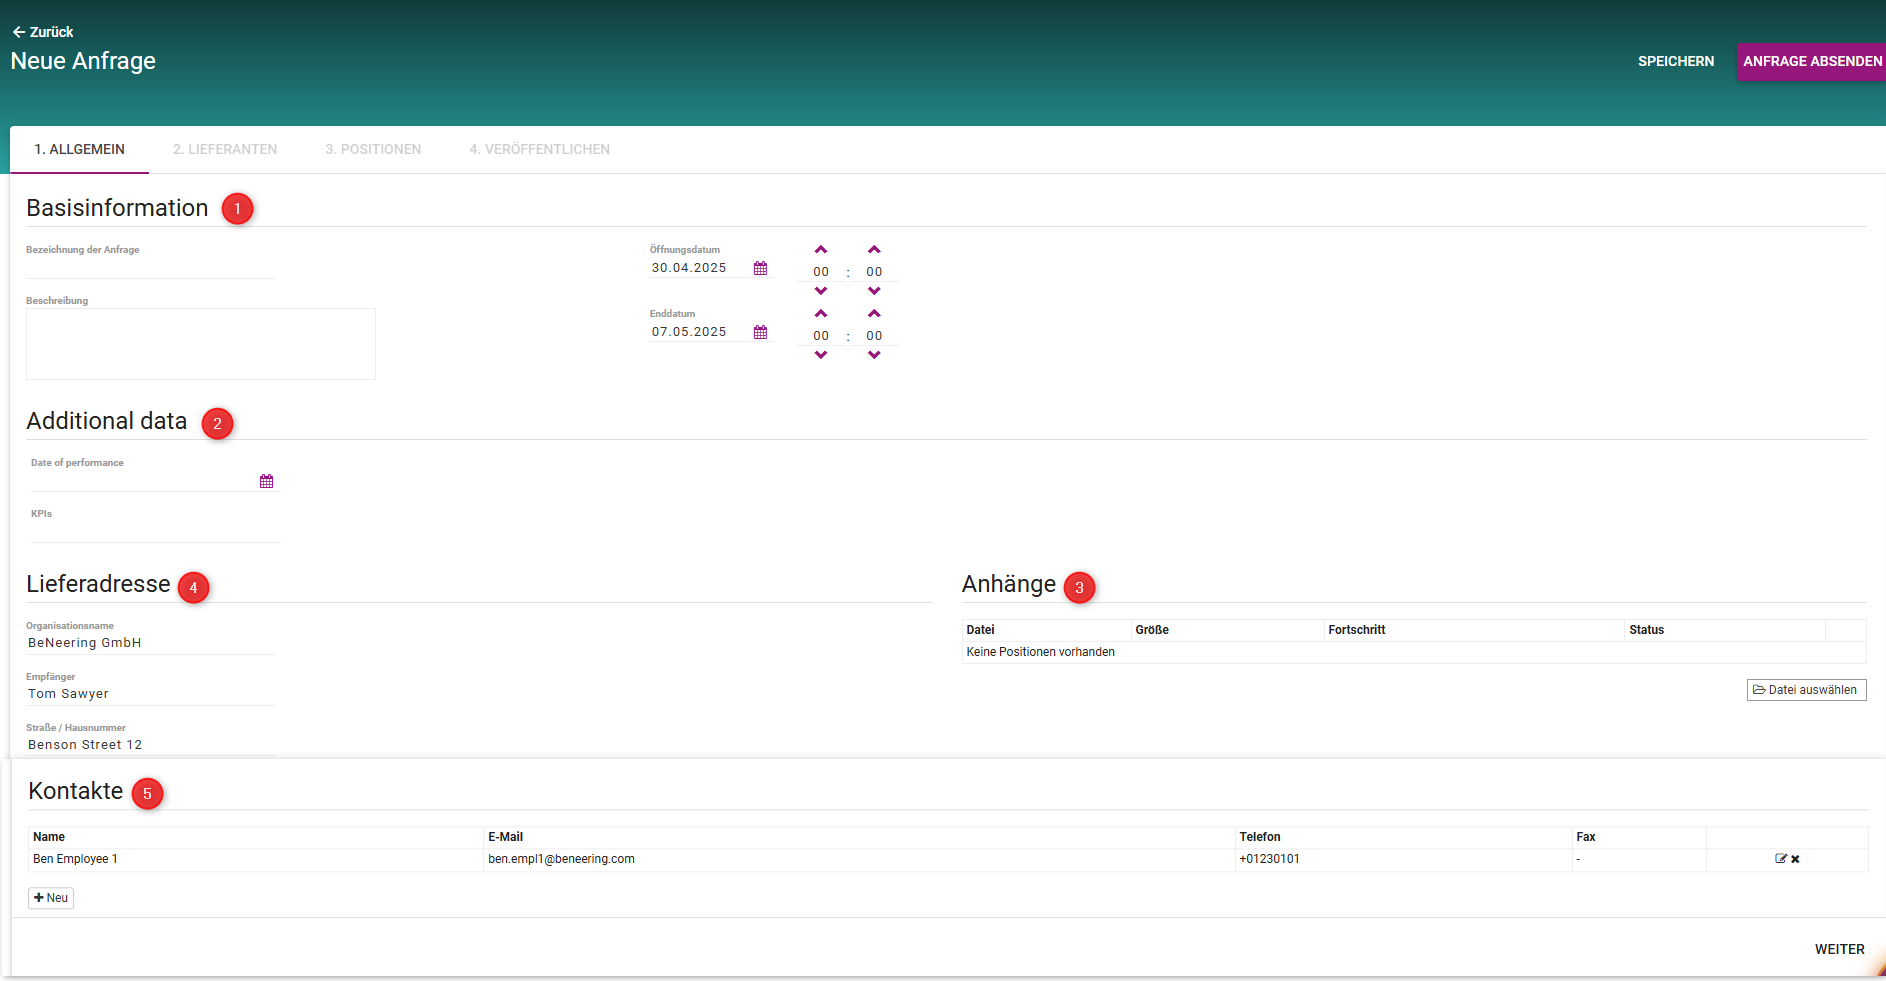Open calendar picker for Enddatum

760,332
